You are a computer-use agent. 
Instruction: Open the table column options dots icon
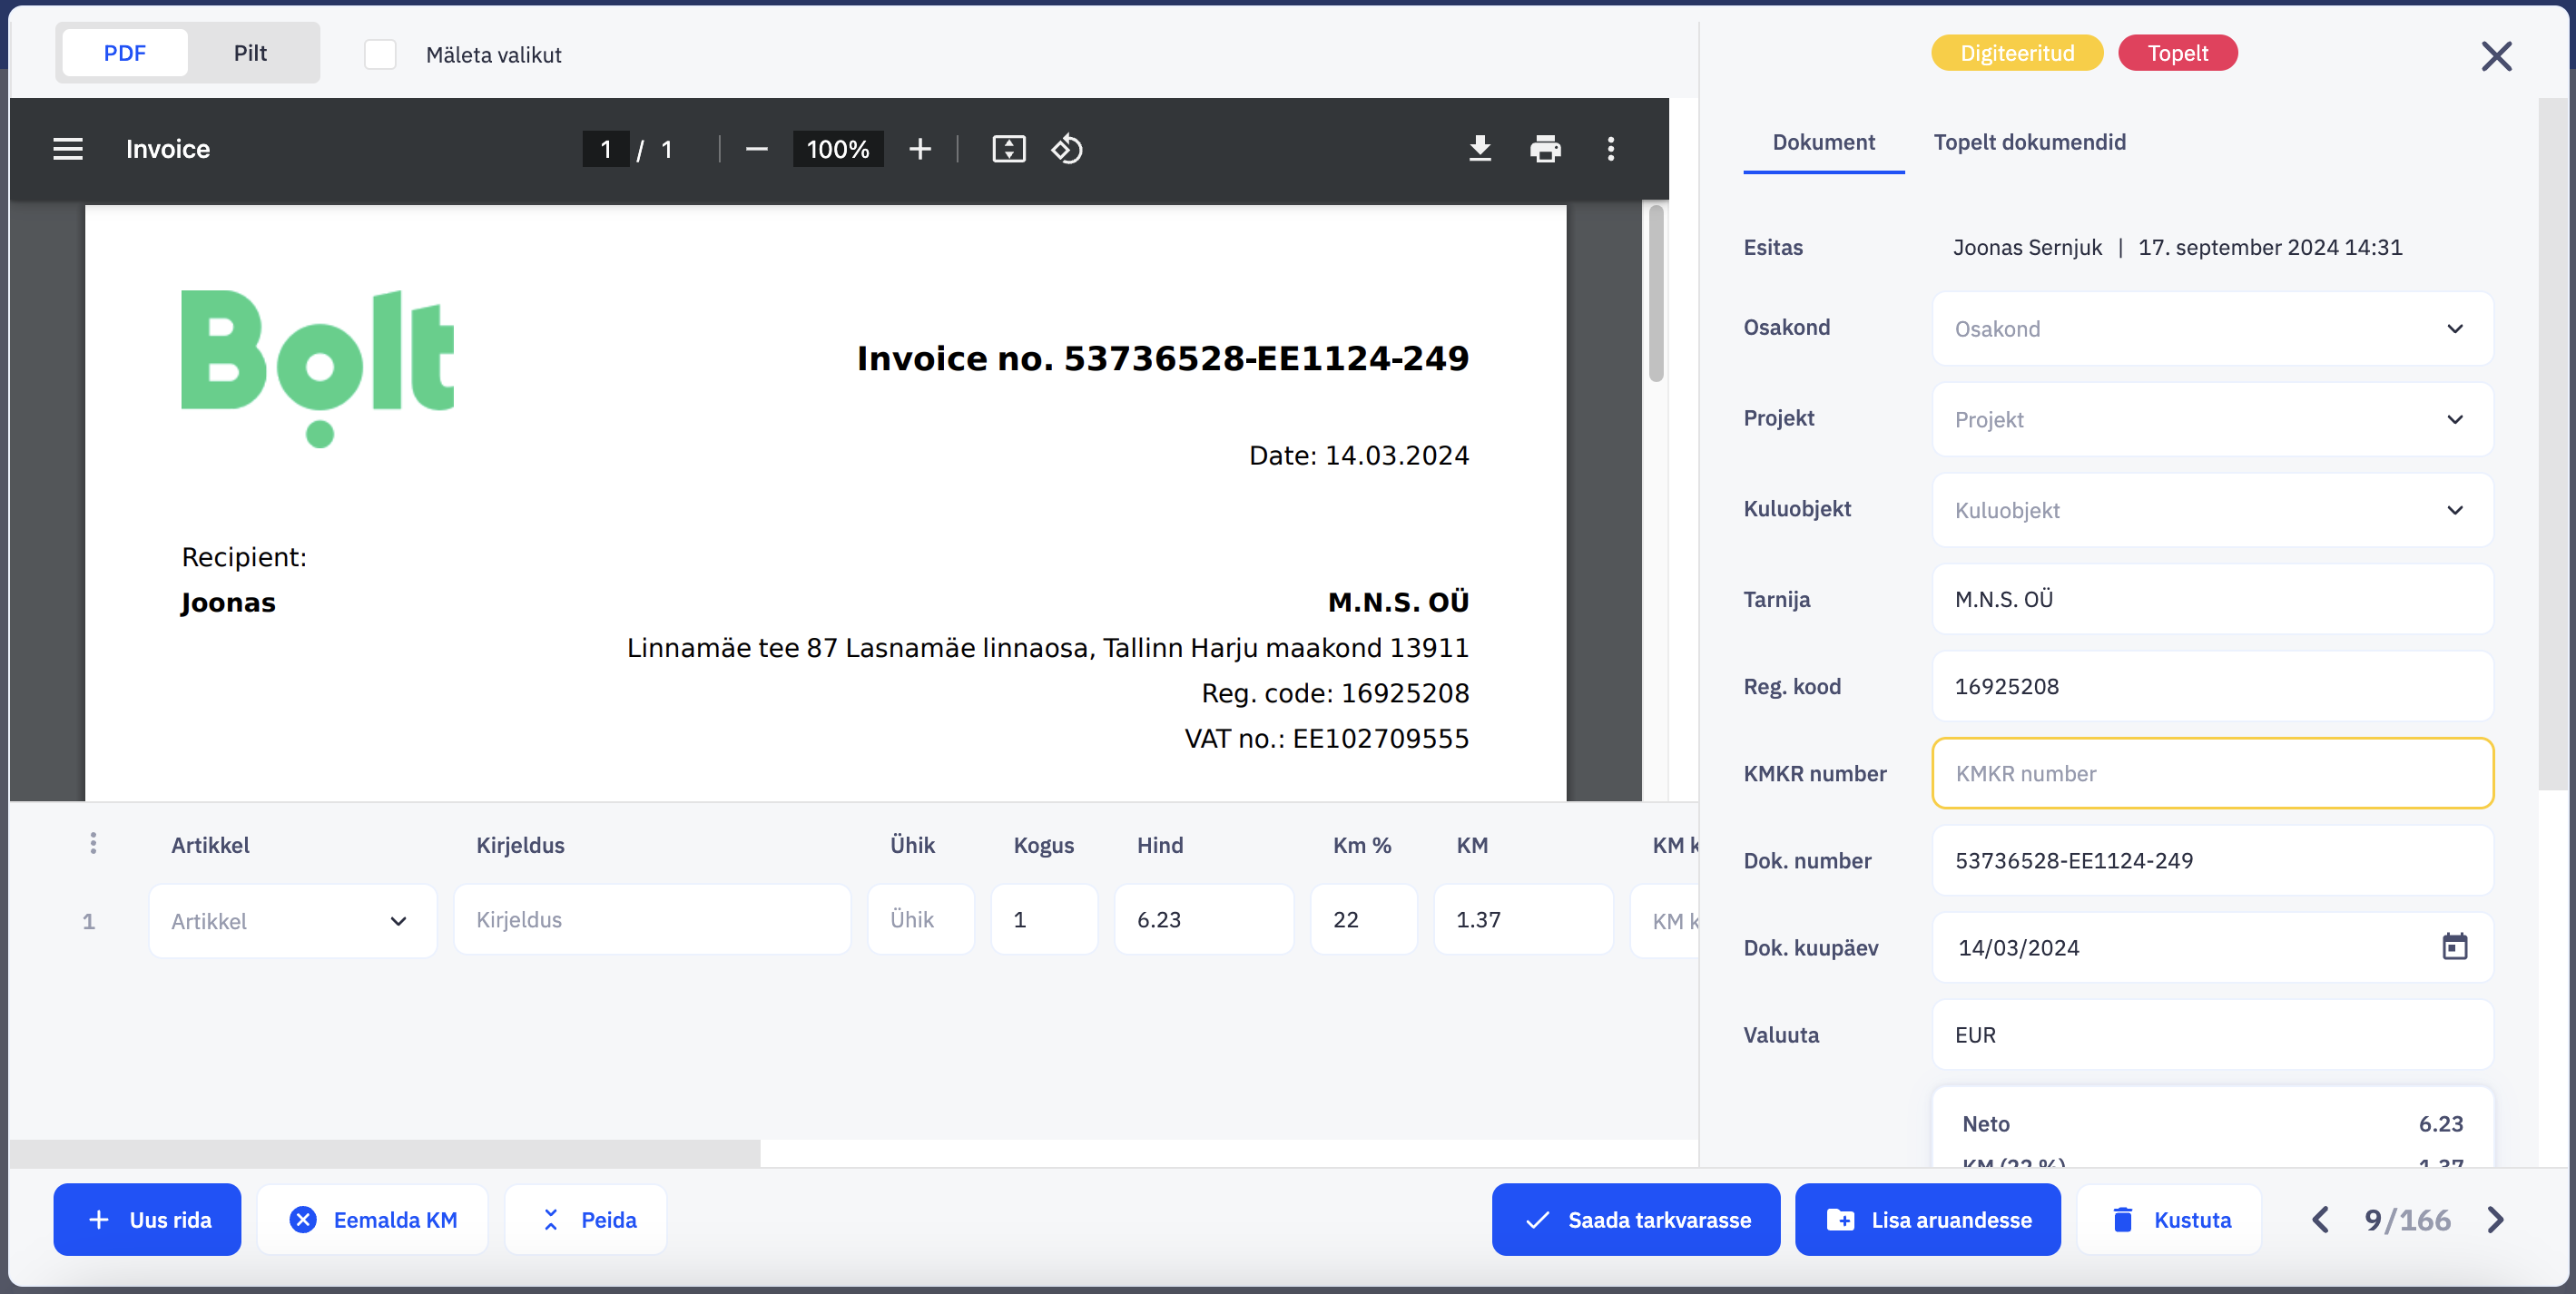(x=93, y=843)
